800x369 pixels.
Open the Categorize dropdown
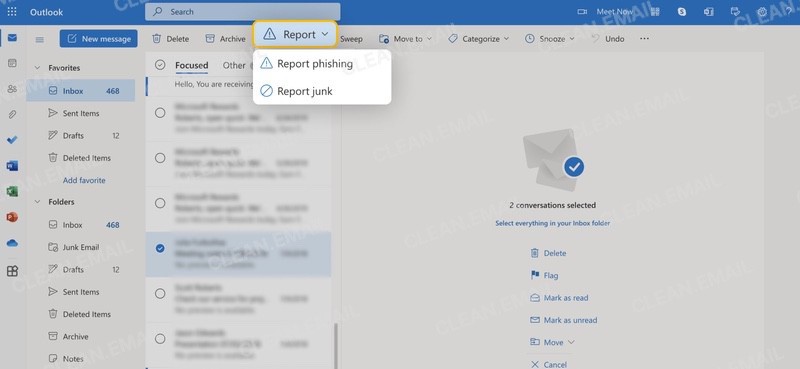point(478,39)
